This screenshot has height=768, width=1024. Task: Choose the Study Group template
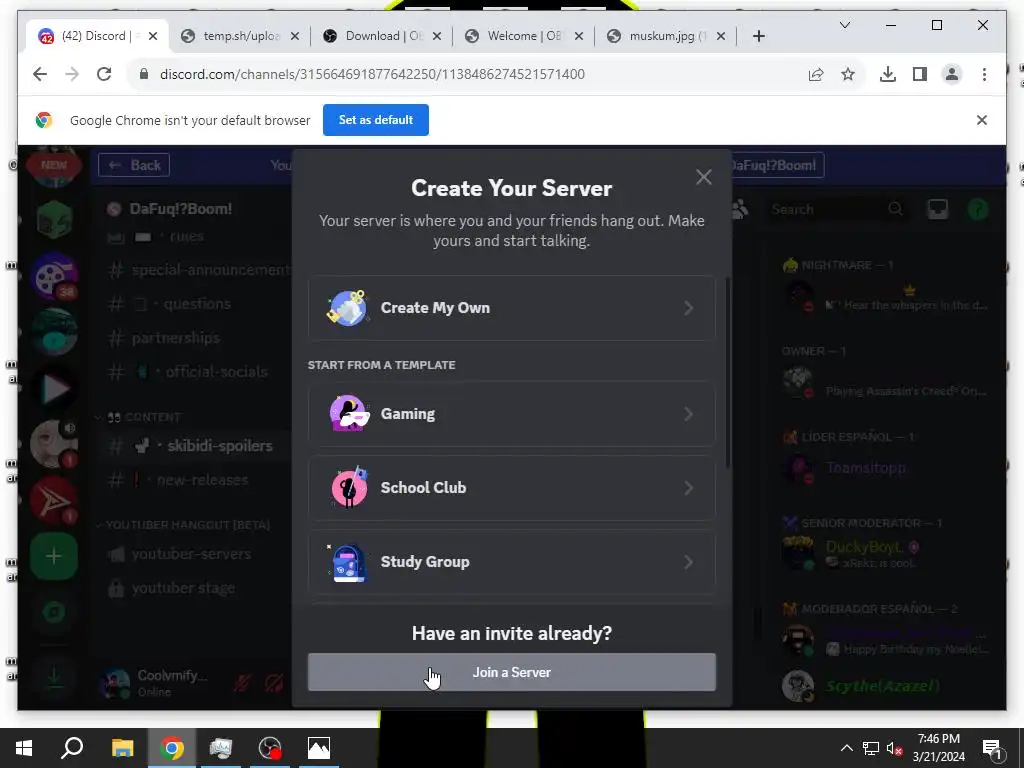(512, 562)
